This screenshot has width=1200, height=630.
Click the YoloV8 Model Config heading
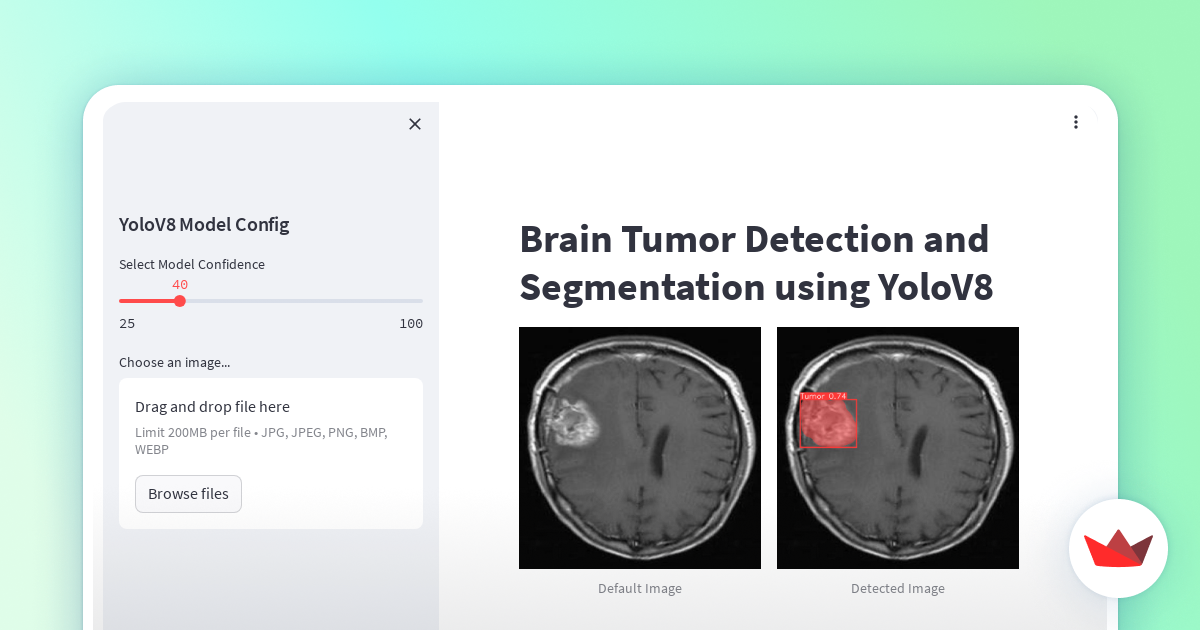(204, 224)
